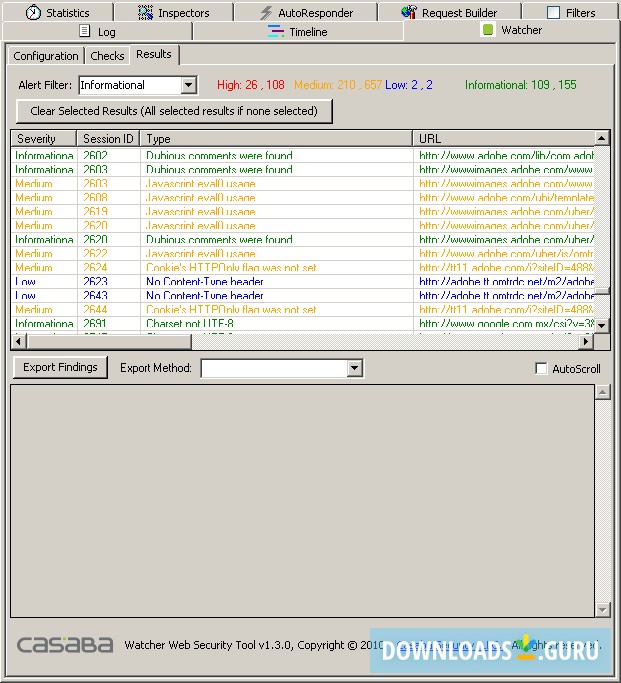Select Low row session 2623

pyautogui.click(x=303, y=281)
